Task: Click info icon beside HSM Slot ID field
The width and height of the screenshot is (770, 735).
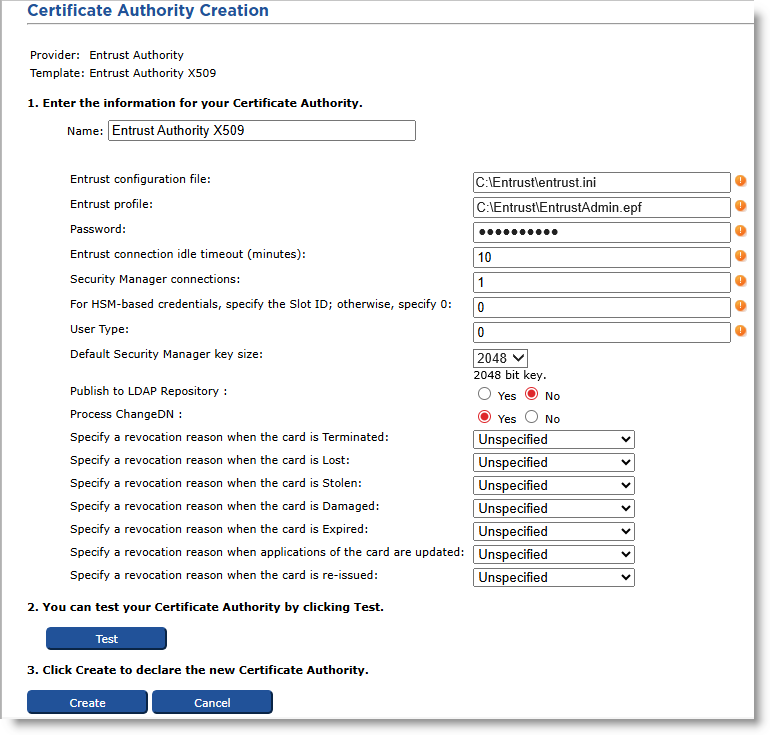Action: point(741,306)
